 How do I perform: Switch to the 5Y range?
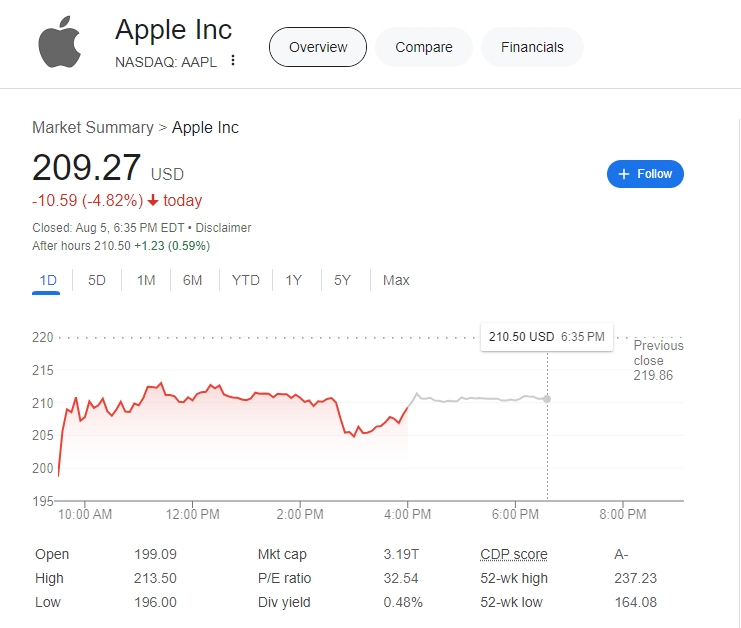coord(342,281)
